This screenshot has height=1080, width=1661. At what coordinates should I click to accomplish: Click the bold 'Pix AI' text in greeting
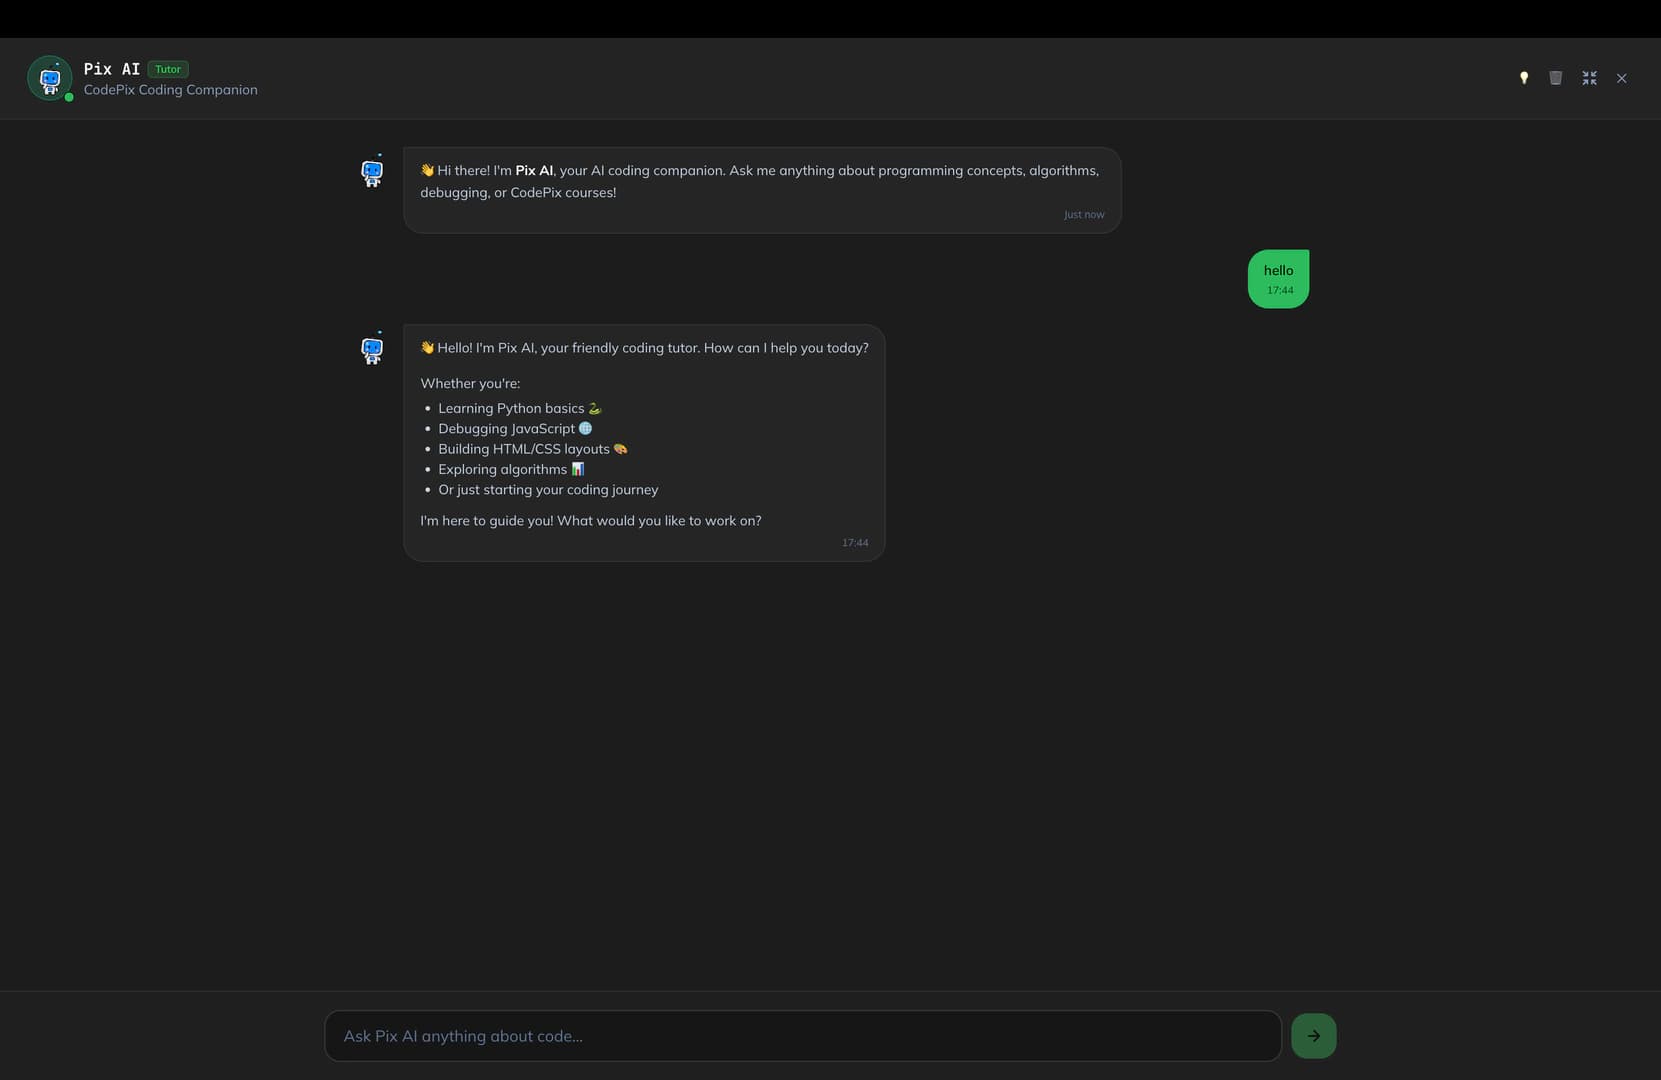click(x=534, y=171)
